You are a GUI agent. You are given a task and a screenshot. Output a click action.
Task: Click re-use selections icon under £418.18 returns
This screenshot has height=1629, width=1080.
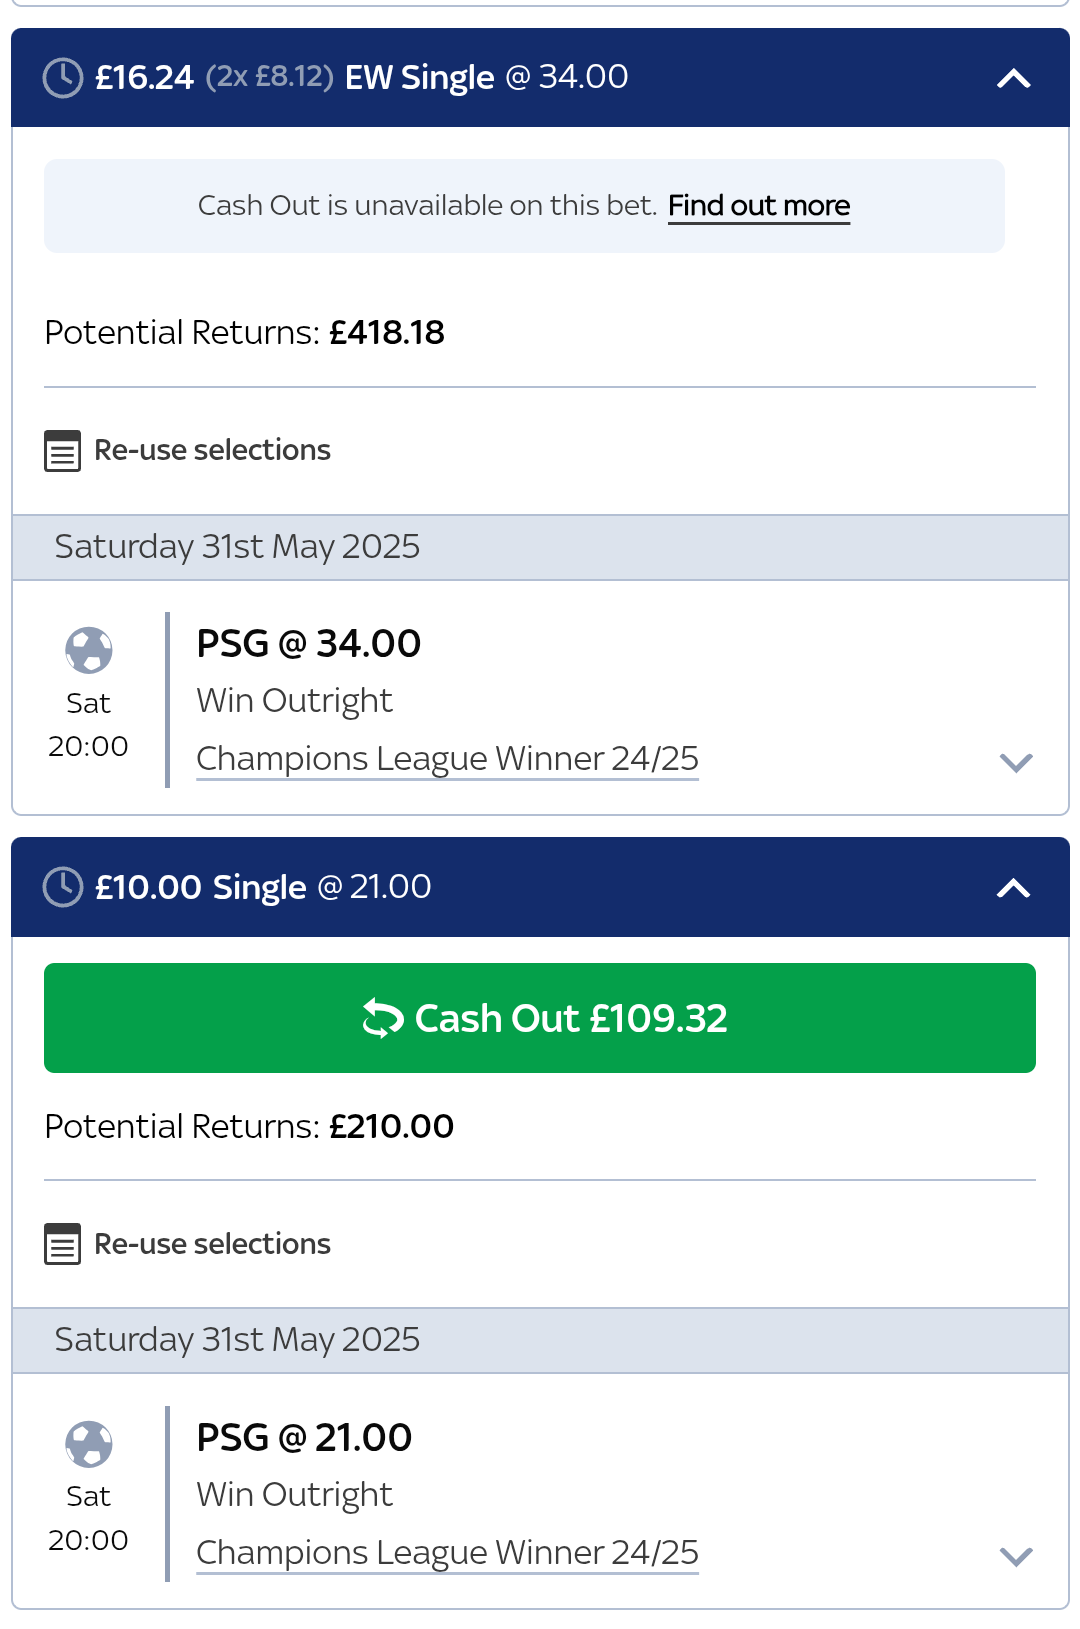[62, 451]
